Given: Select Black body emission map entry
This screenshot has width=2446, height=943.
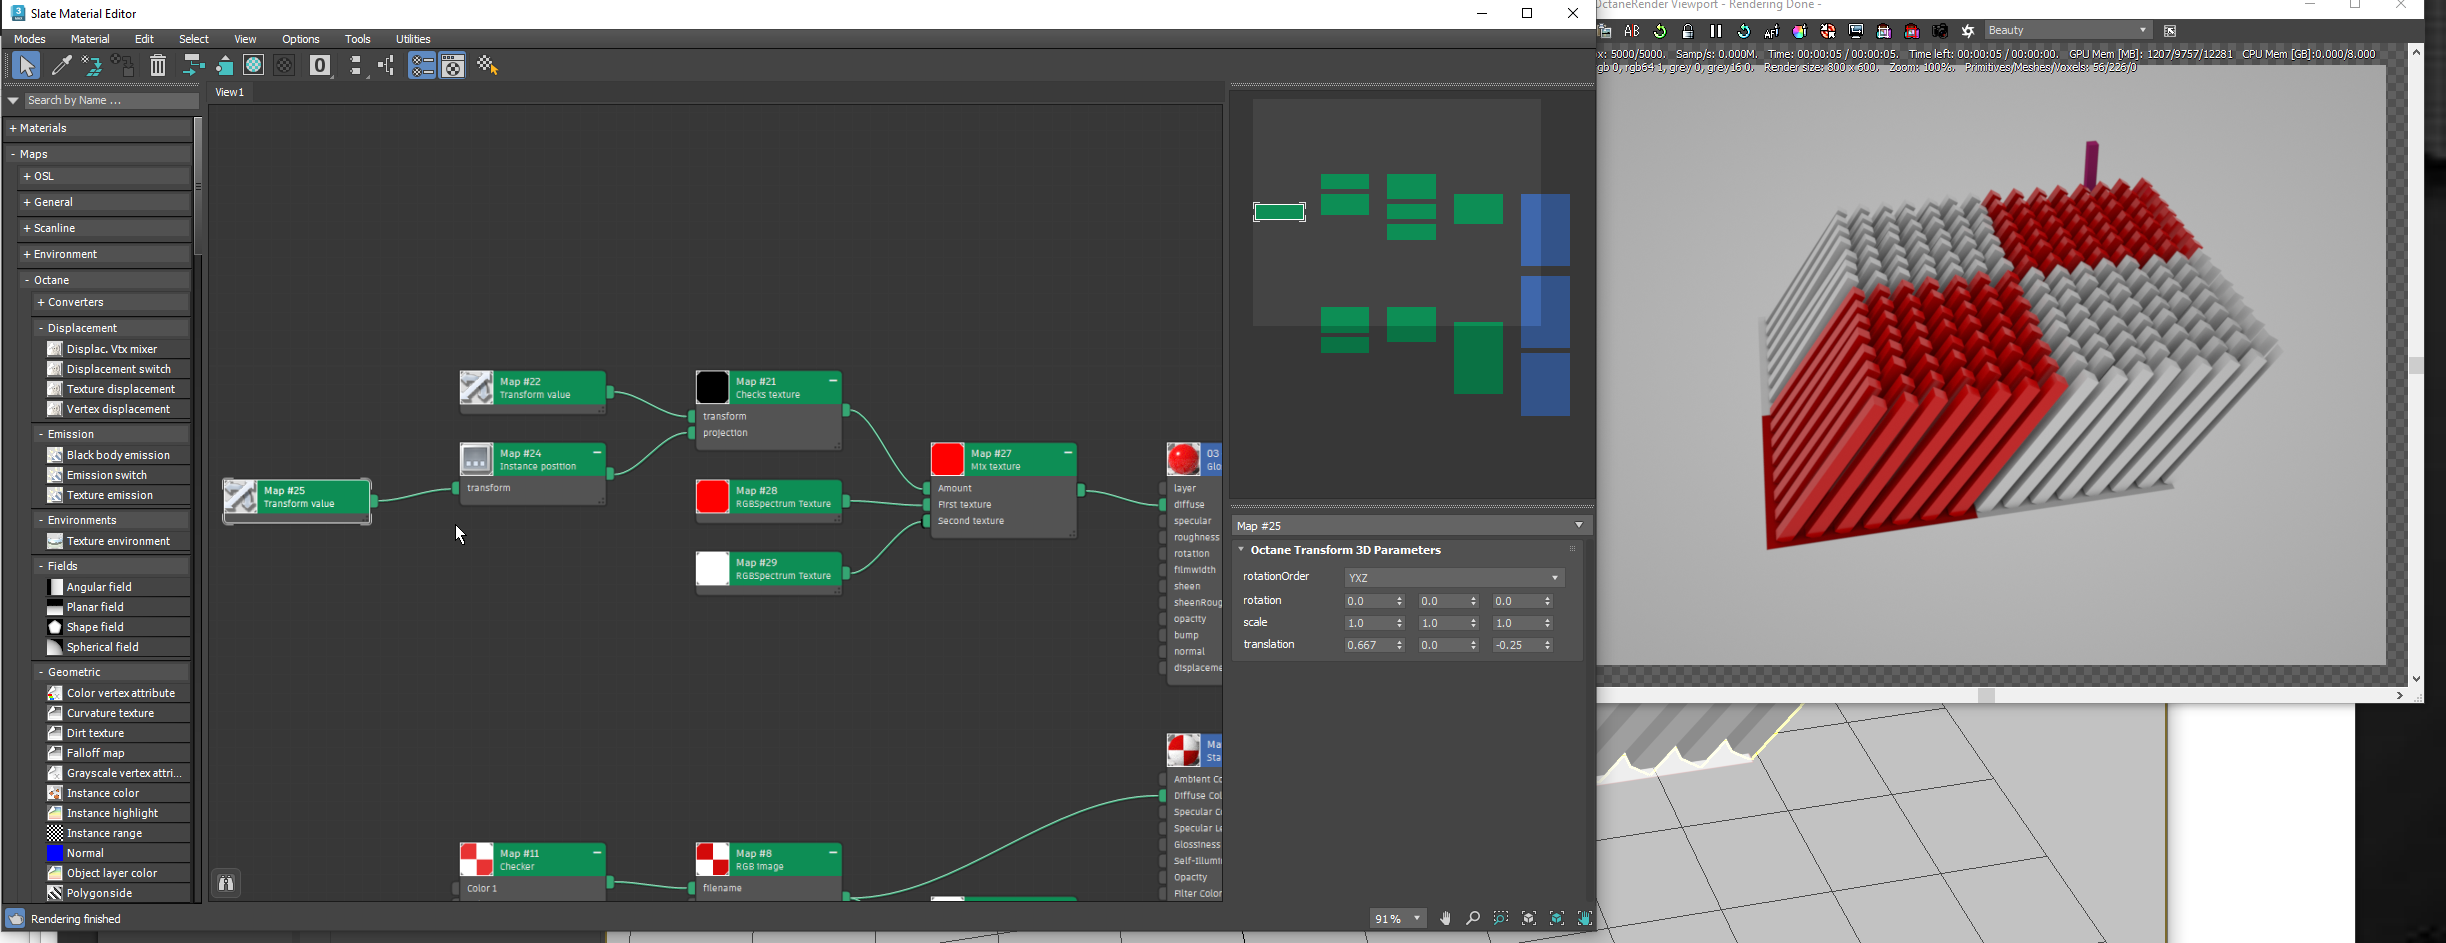Looking at the screenshot, I should pyautogui.click(x=118, y=455).
